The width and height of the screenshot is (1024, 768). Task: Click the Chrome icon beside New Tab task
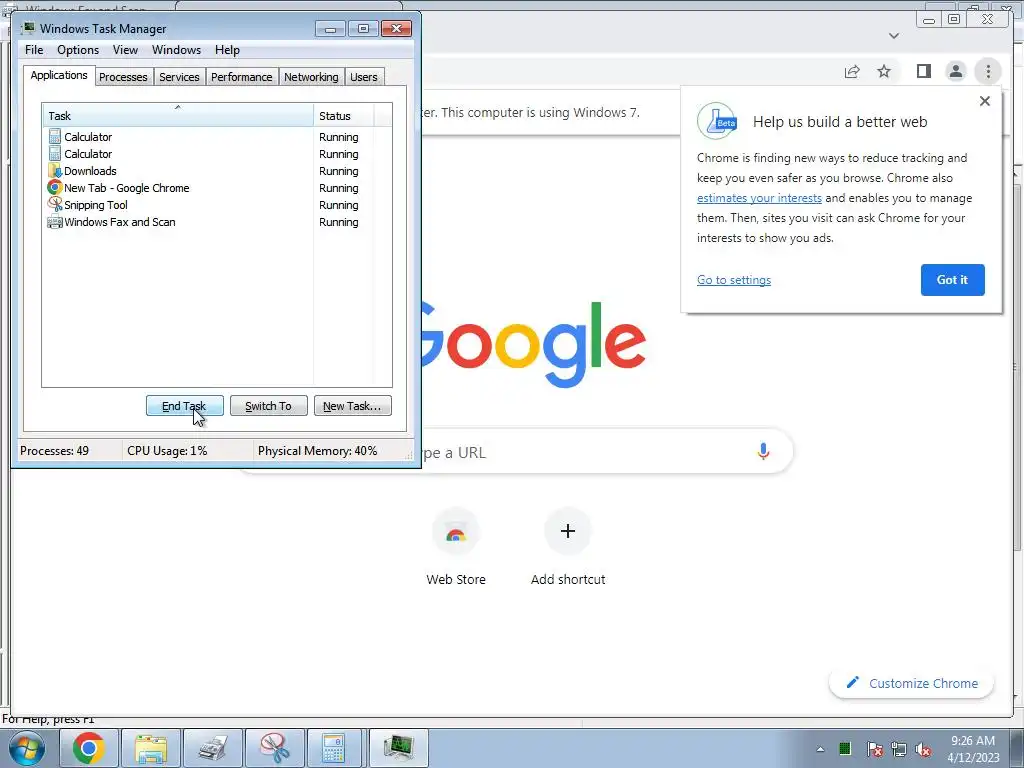[x=55, y=187]
